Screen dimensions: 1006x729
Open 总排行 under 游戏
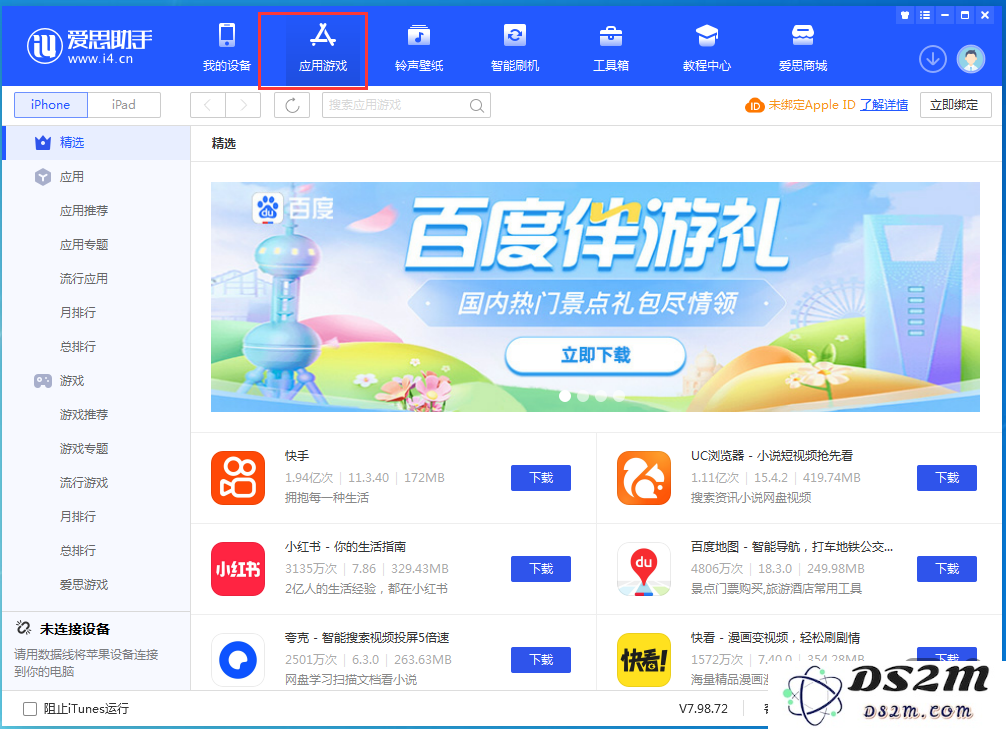78,551
